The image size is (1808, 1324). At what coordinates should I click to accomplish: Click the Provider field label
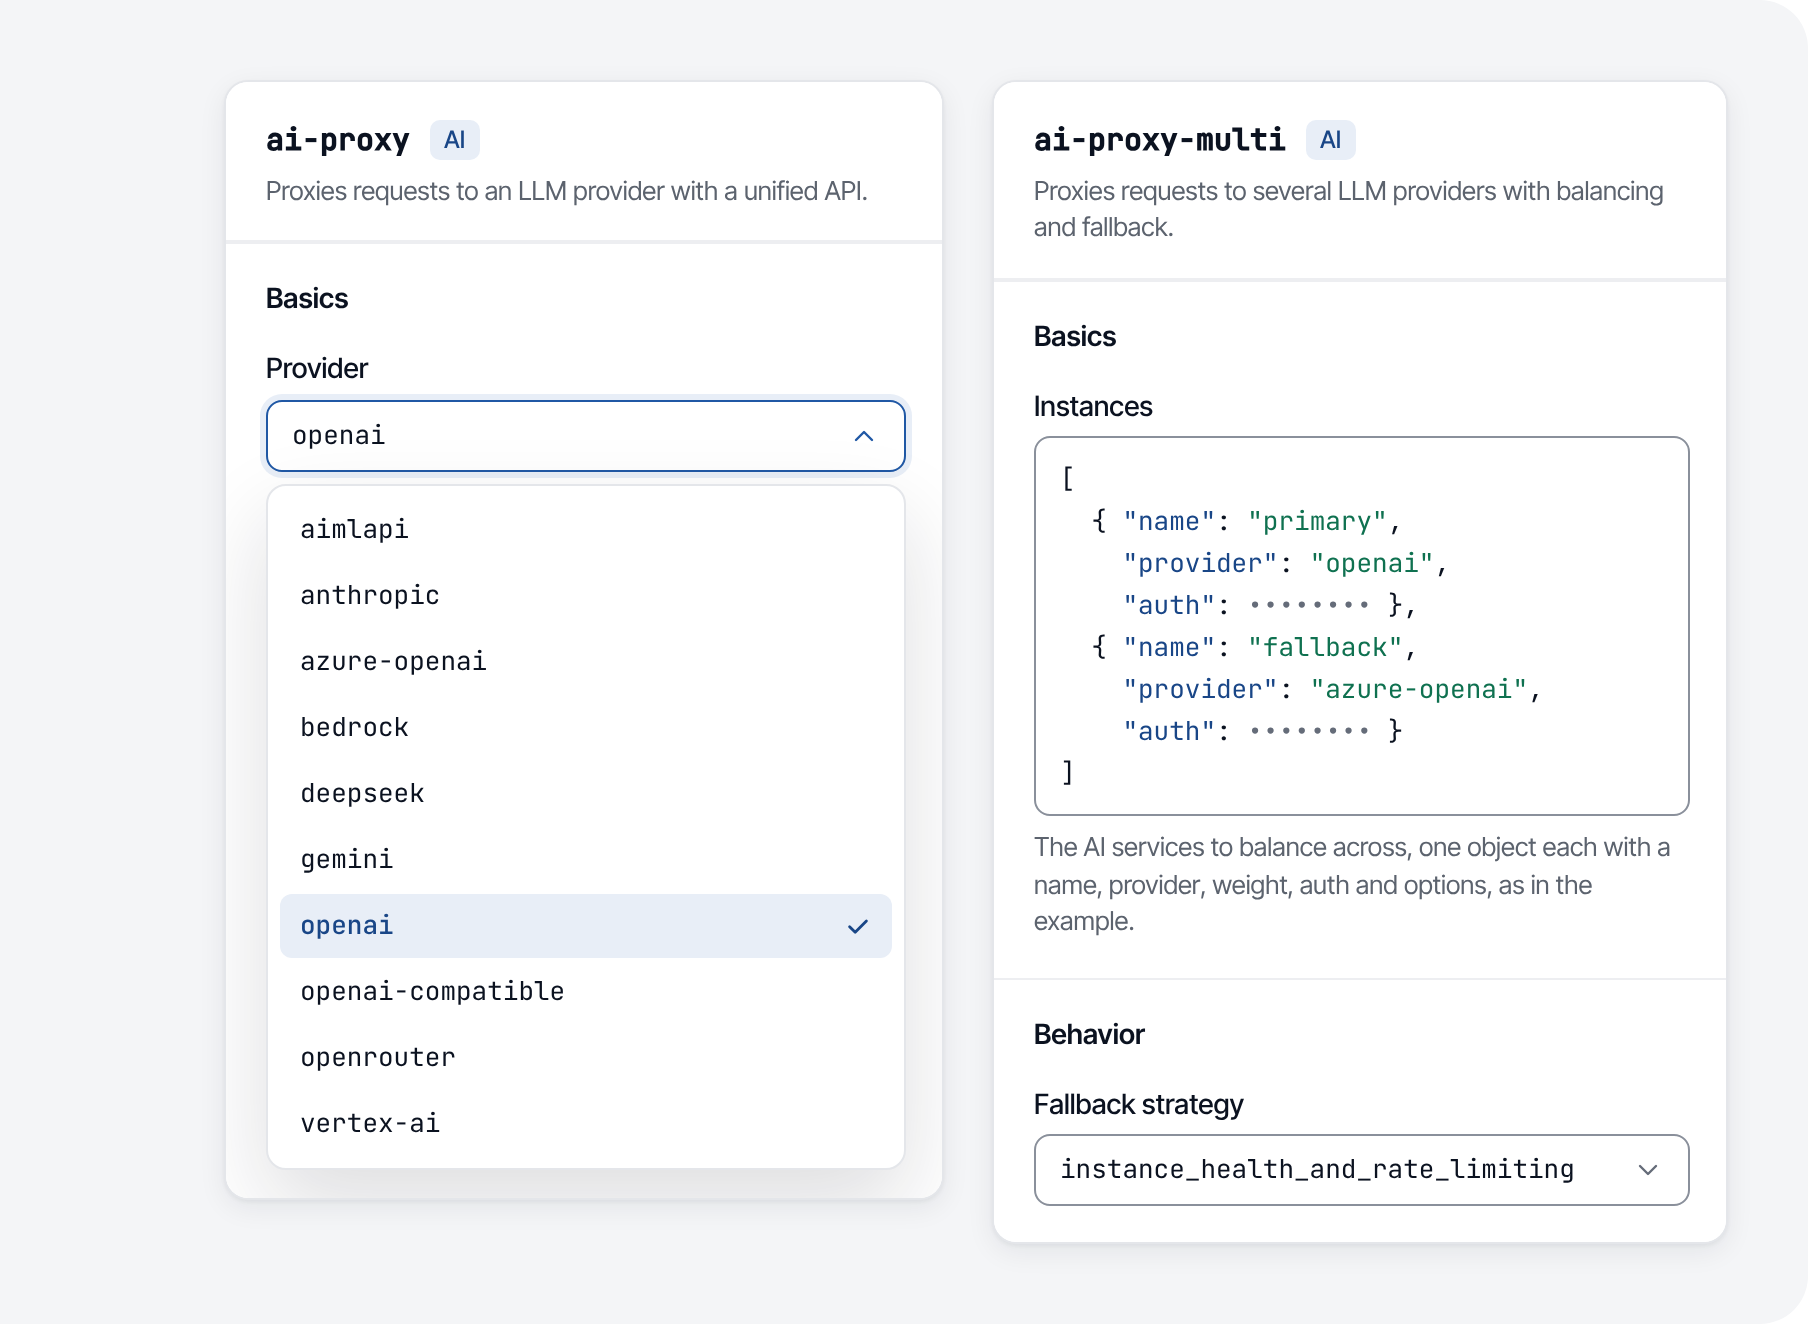(317, 368)
